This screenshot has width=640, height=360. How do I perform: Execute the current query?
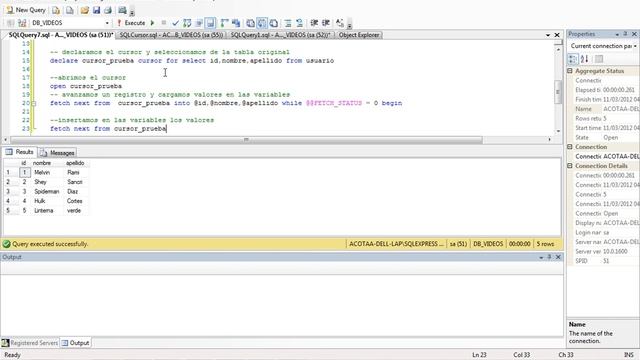(131, 23)
